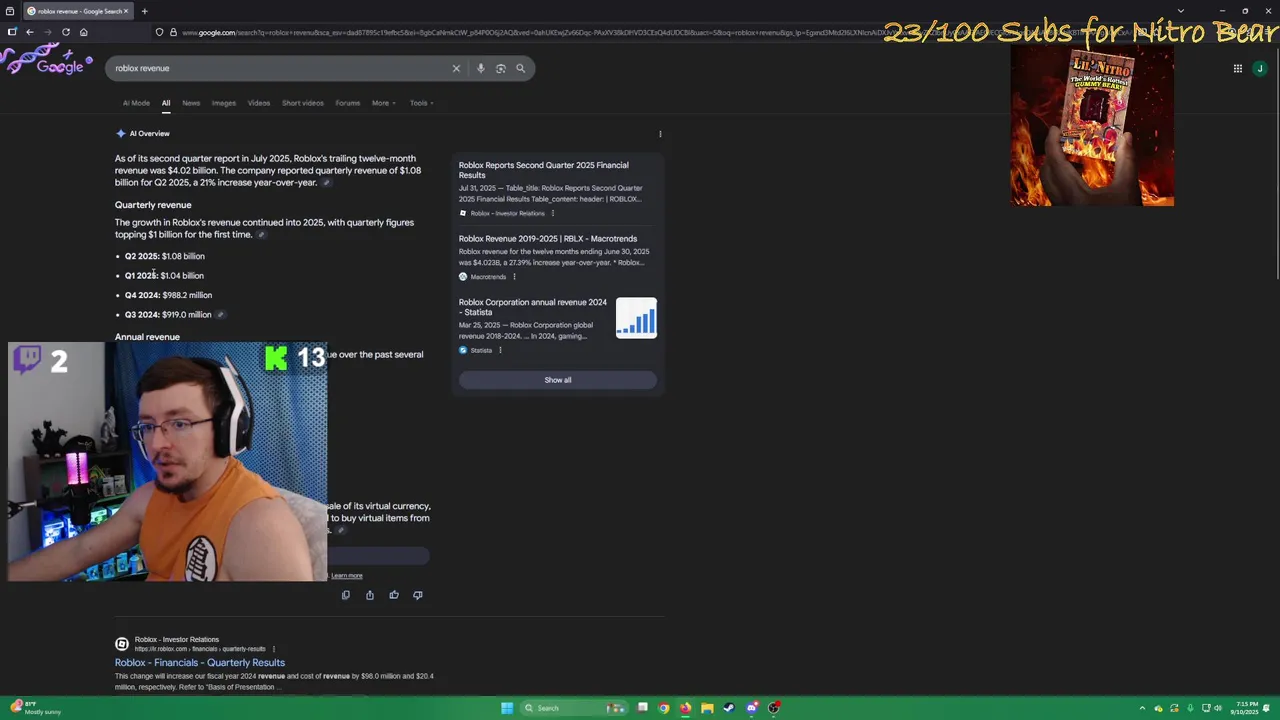Image resolution: width=1280 pixels, height=720 pixels.
Task: Open source link chip after 'Q3 2024: $919.0 million'
Action: pyautogui.click(x=220, y=315)
